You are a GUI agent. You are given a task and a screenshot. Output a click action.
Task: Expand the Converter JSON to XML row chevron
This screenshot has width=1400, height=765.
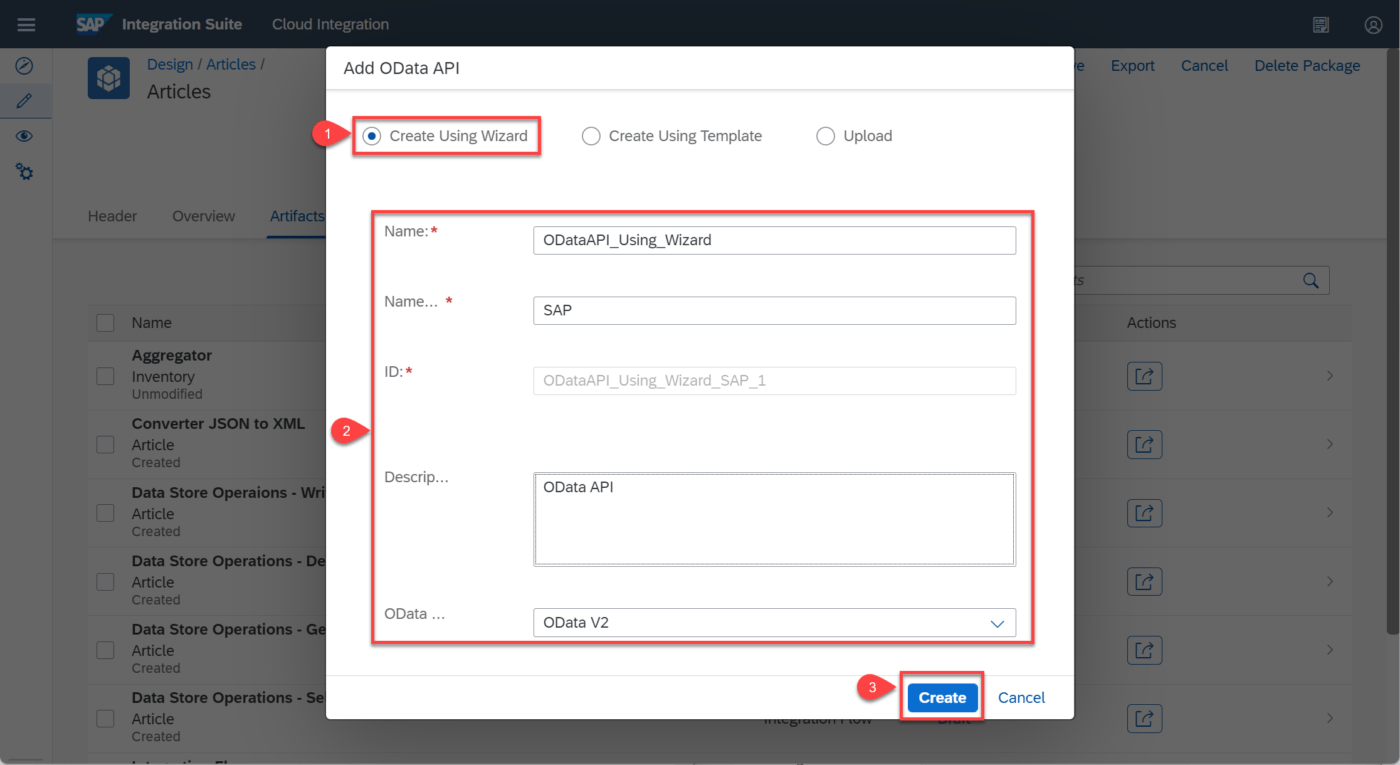coord(1330,444)
